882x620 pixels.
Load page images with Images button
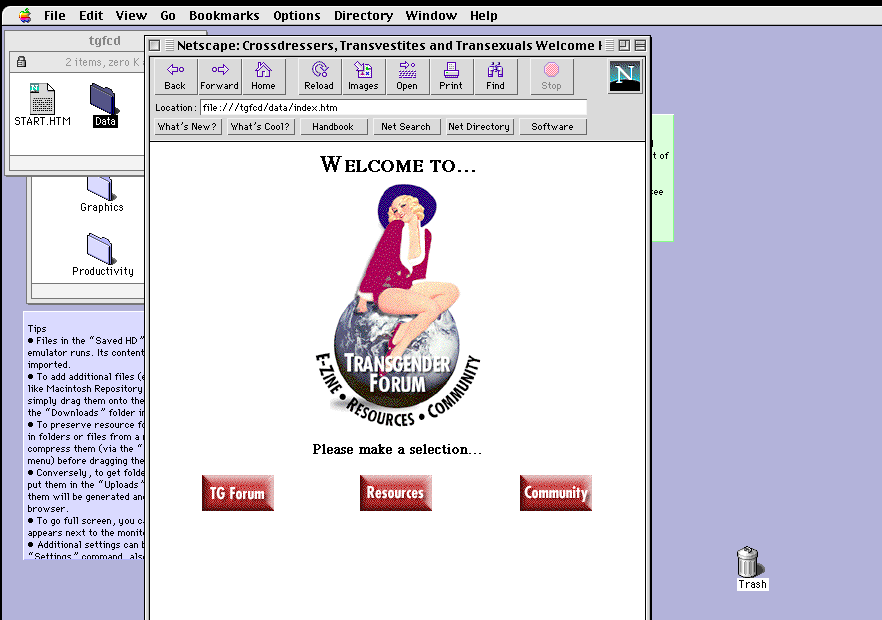coord(363,77)
